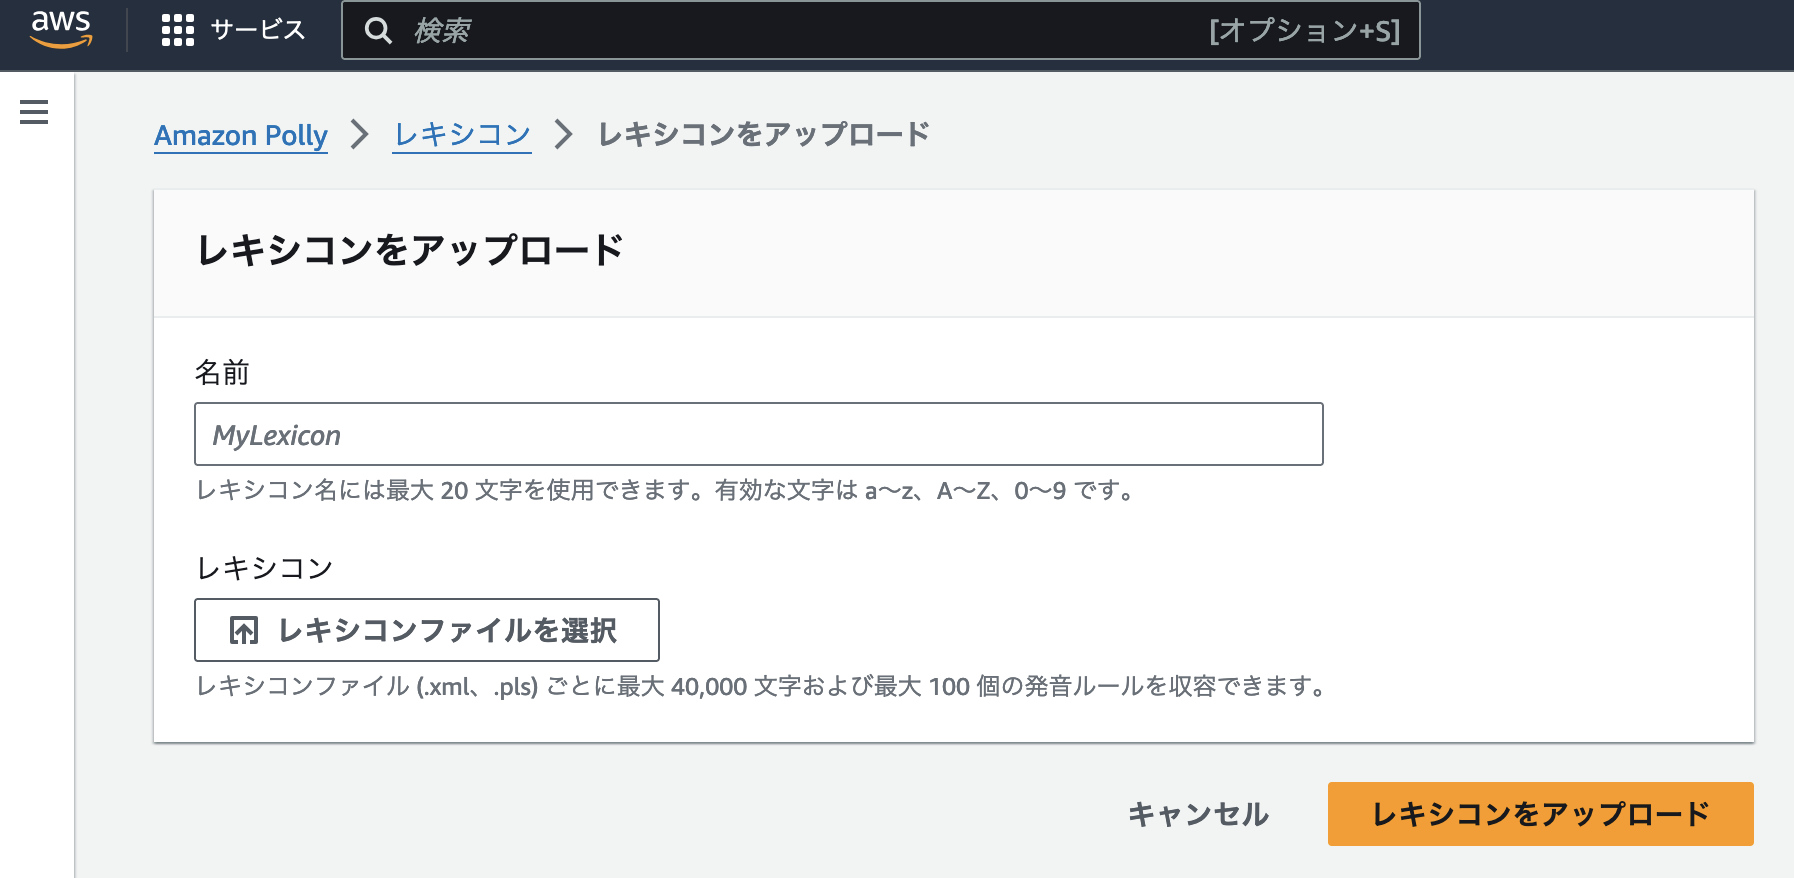Click current breadcrumb レキシコンをアップロード
Image resolution: width=1794 pixels, height=878 pixels.
[763, 134]
